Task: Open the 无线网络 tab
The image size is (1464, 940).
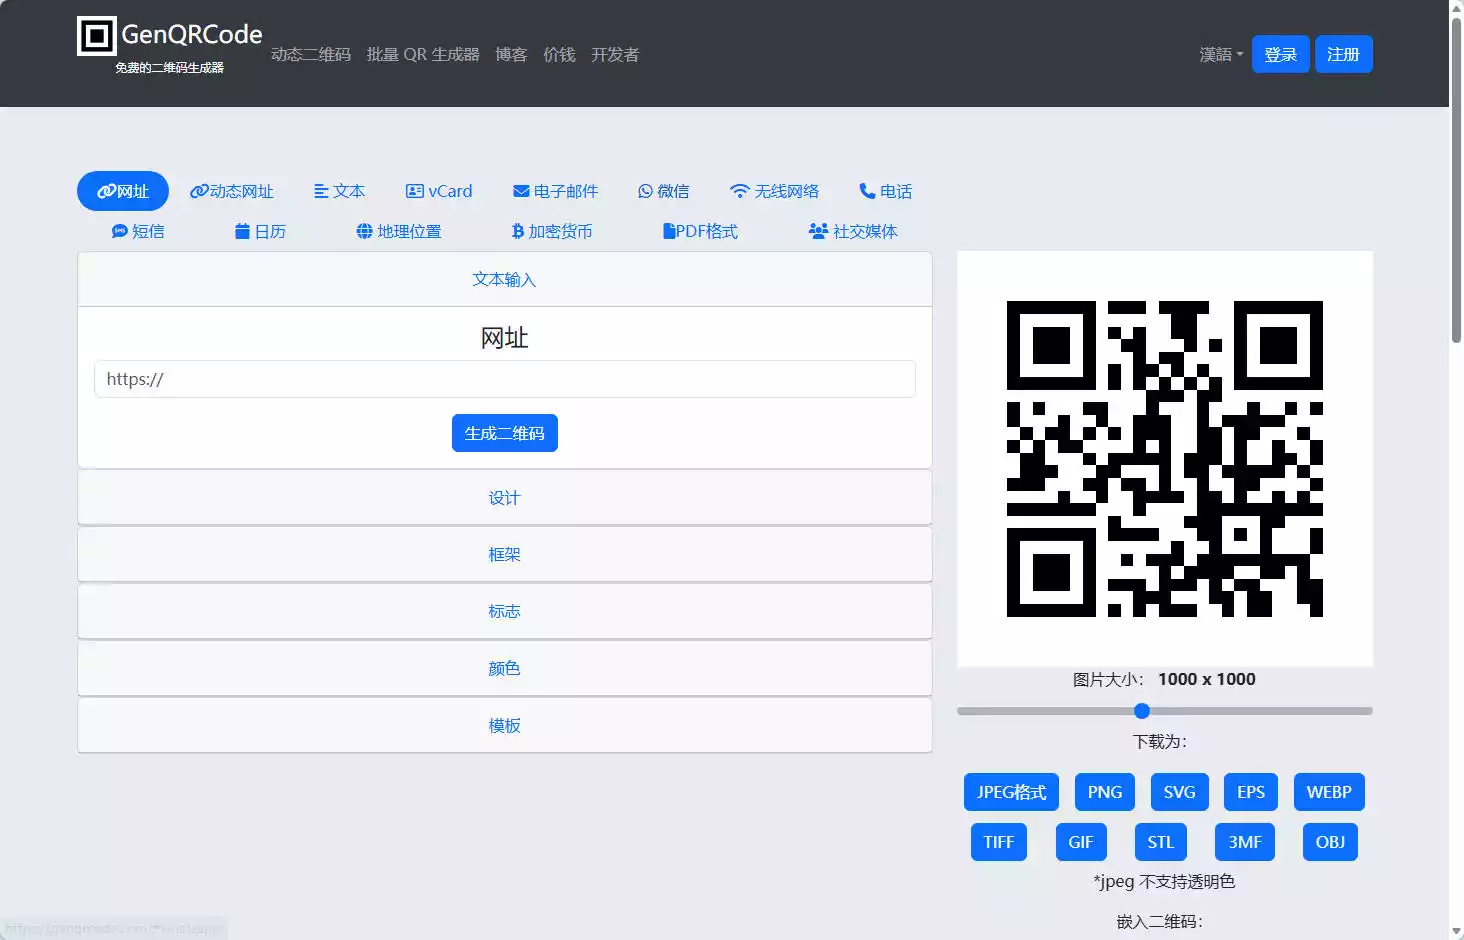Action: point(774,191)
